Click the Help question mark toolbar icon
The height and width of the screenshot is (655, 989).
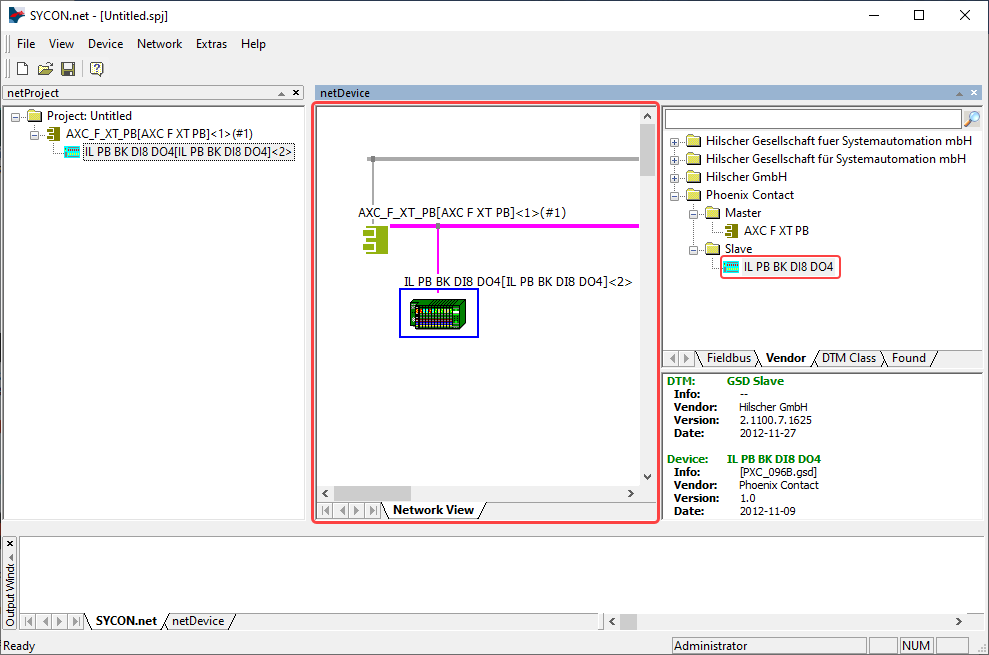97,69
